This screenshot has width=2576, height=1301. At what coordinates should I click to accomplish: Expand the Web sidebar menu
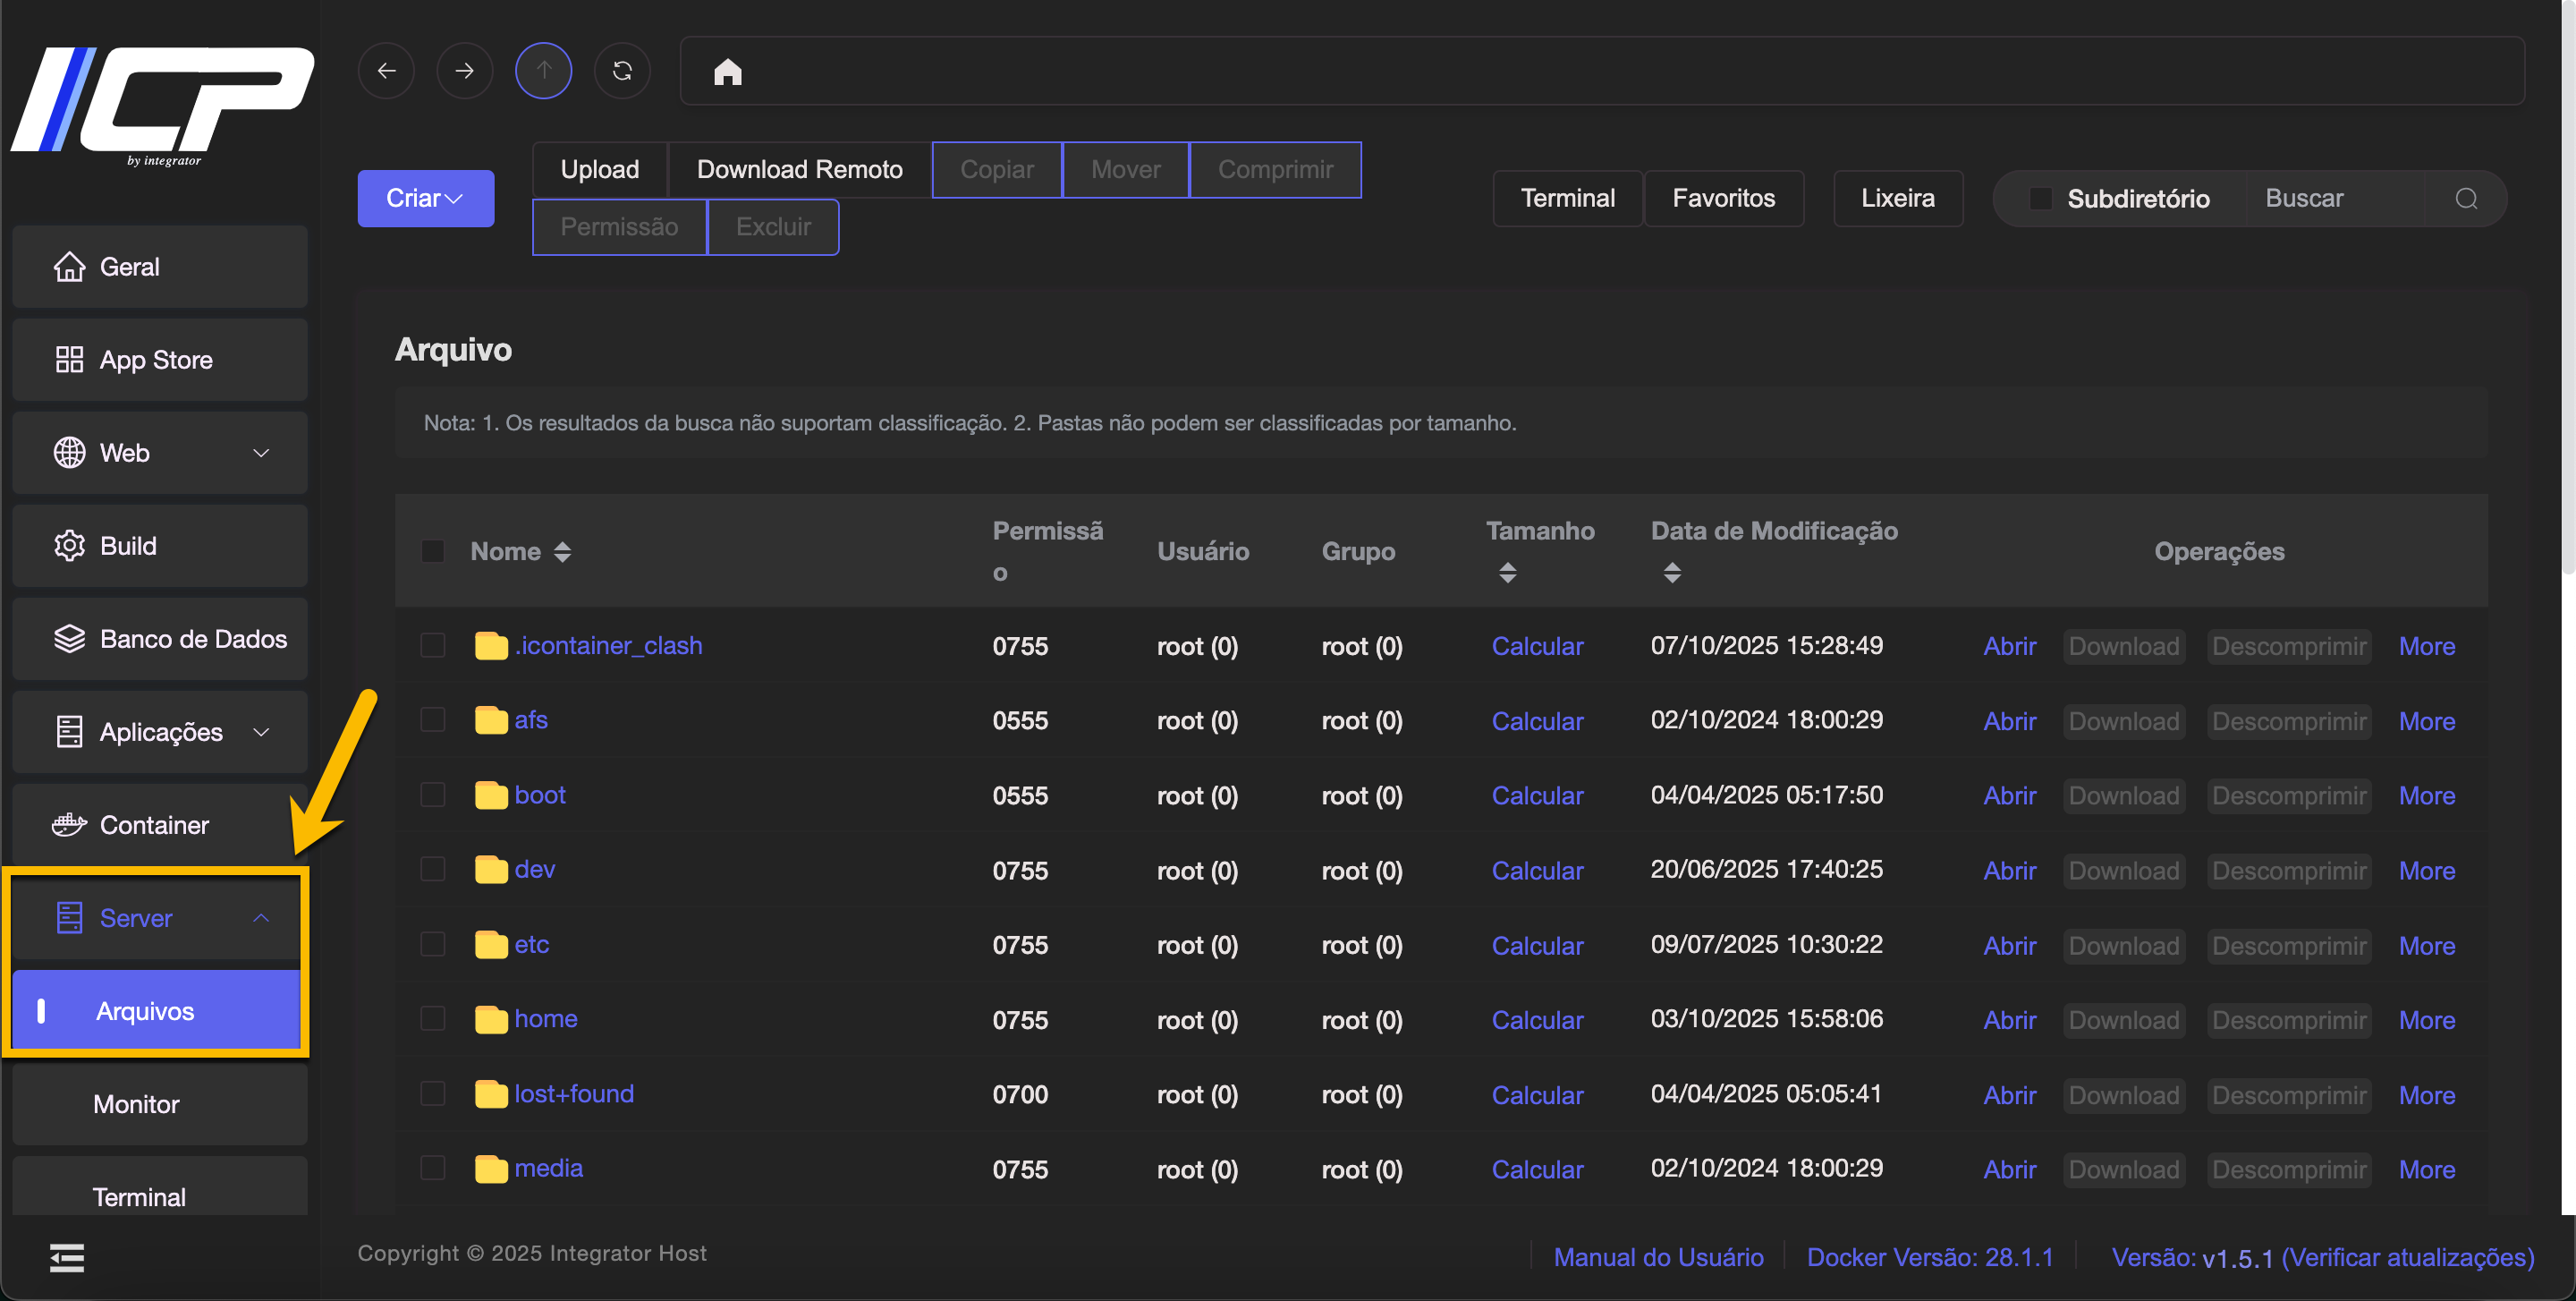pyautogui.click(x=160, y=453)
